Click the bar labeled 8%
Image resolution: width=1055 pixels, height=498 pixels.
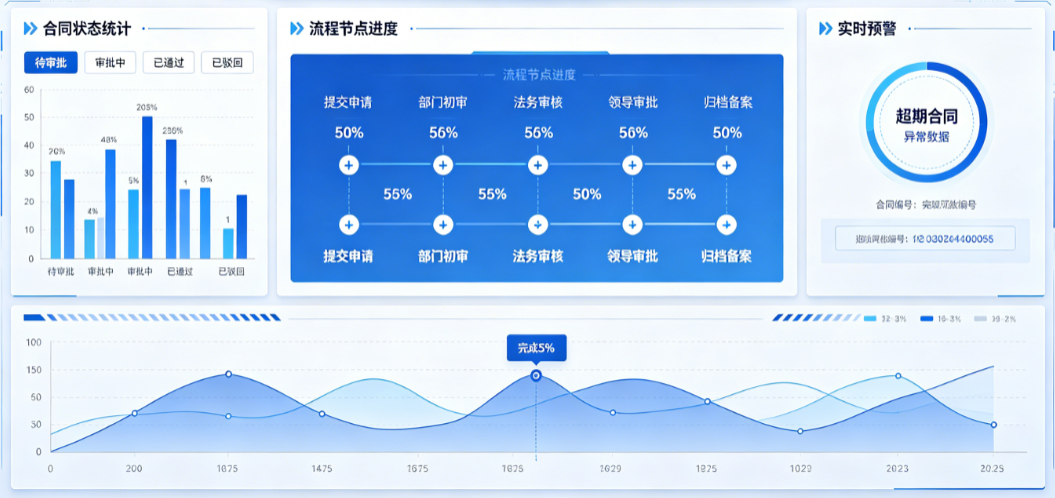(x=205, y=223)
